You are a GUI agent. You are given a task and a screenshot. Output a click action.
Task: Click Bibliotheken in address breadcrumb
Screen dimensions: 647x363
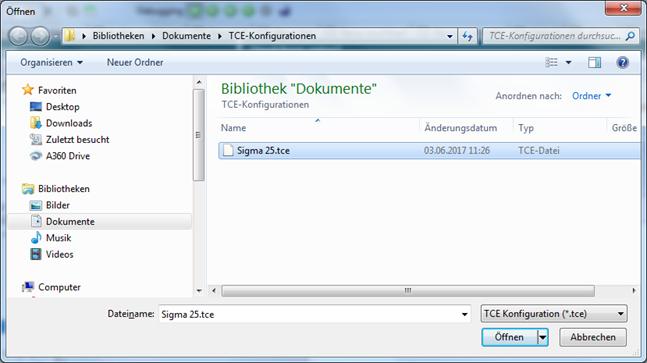118,36
